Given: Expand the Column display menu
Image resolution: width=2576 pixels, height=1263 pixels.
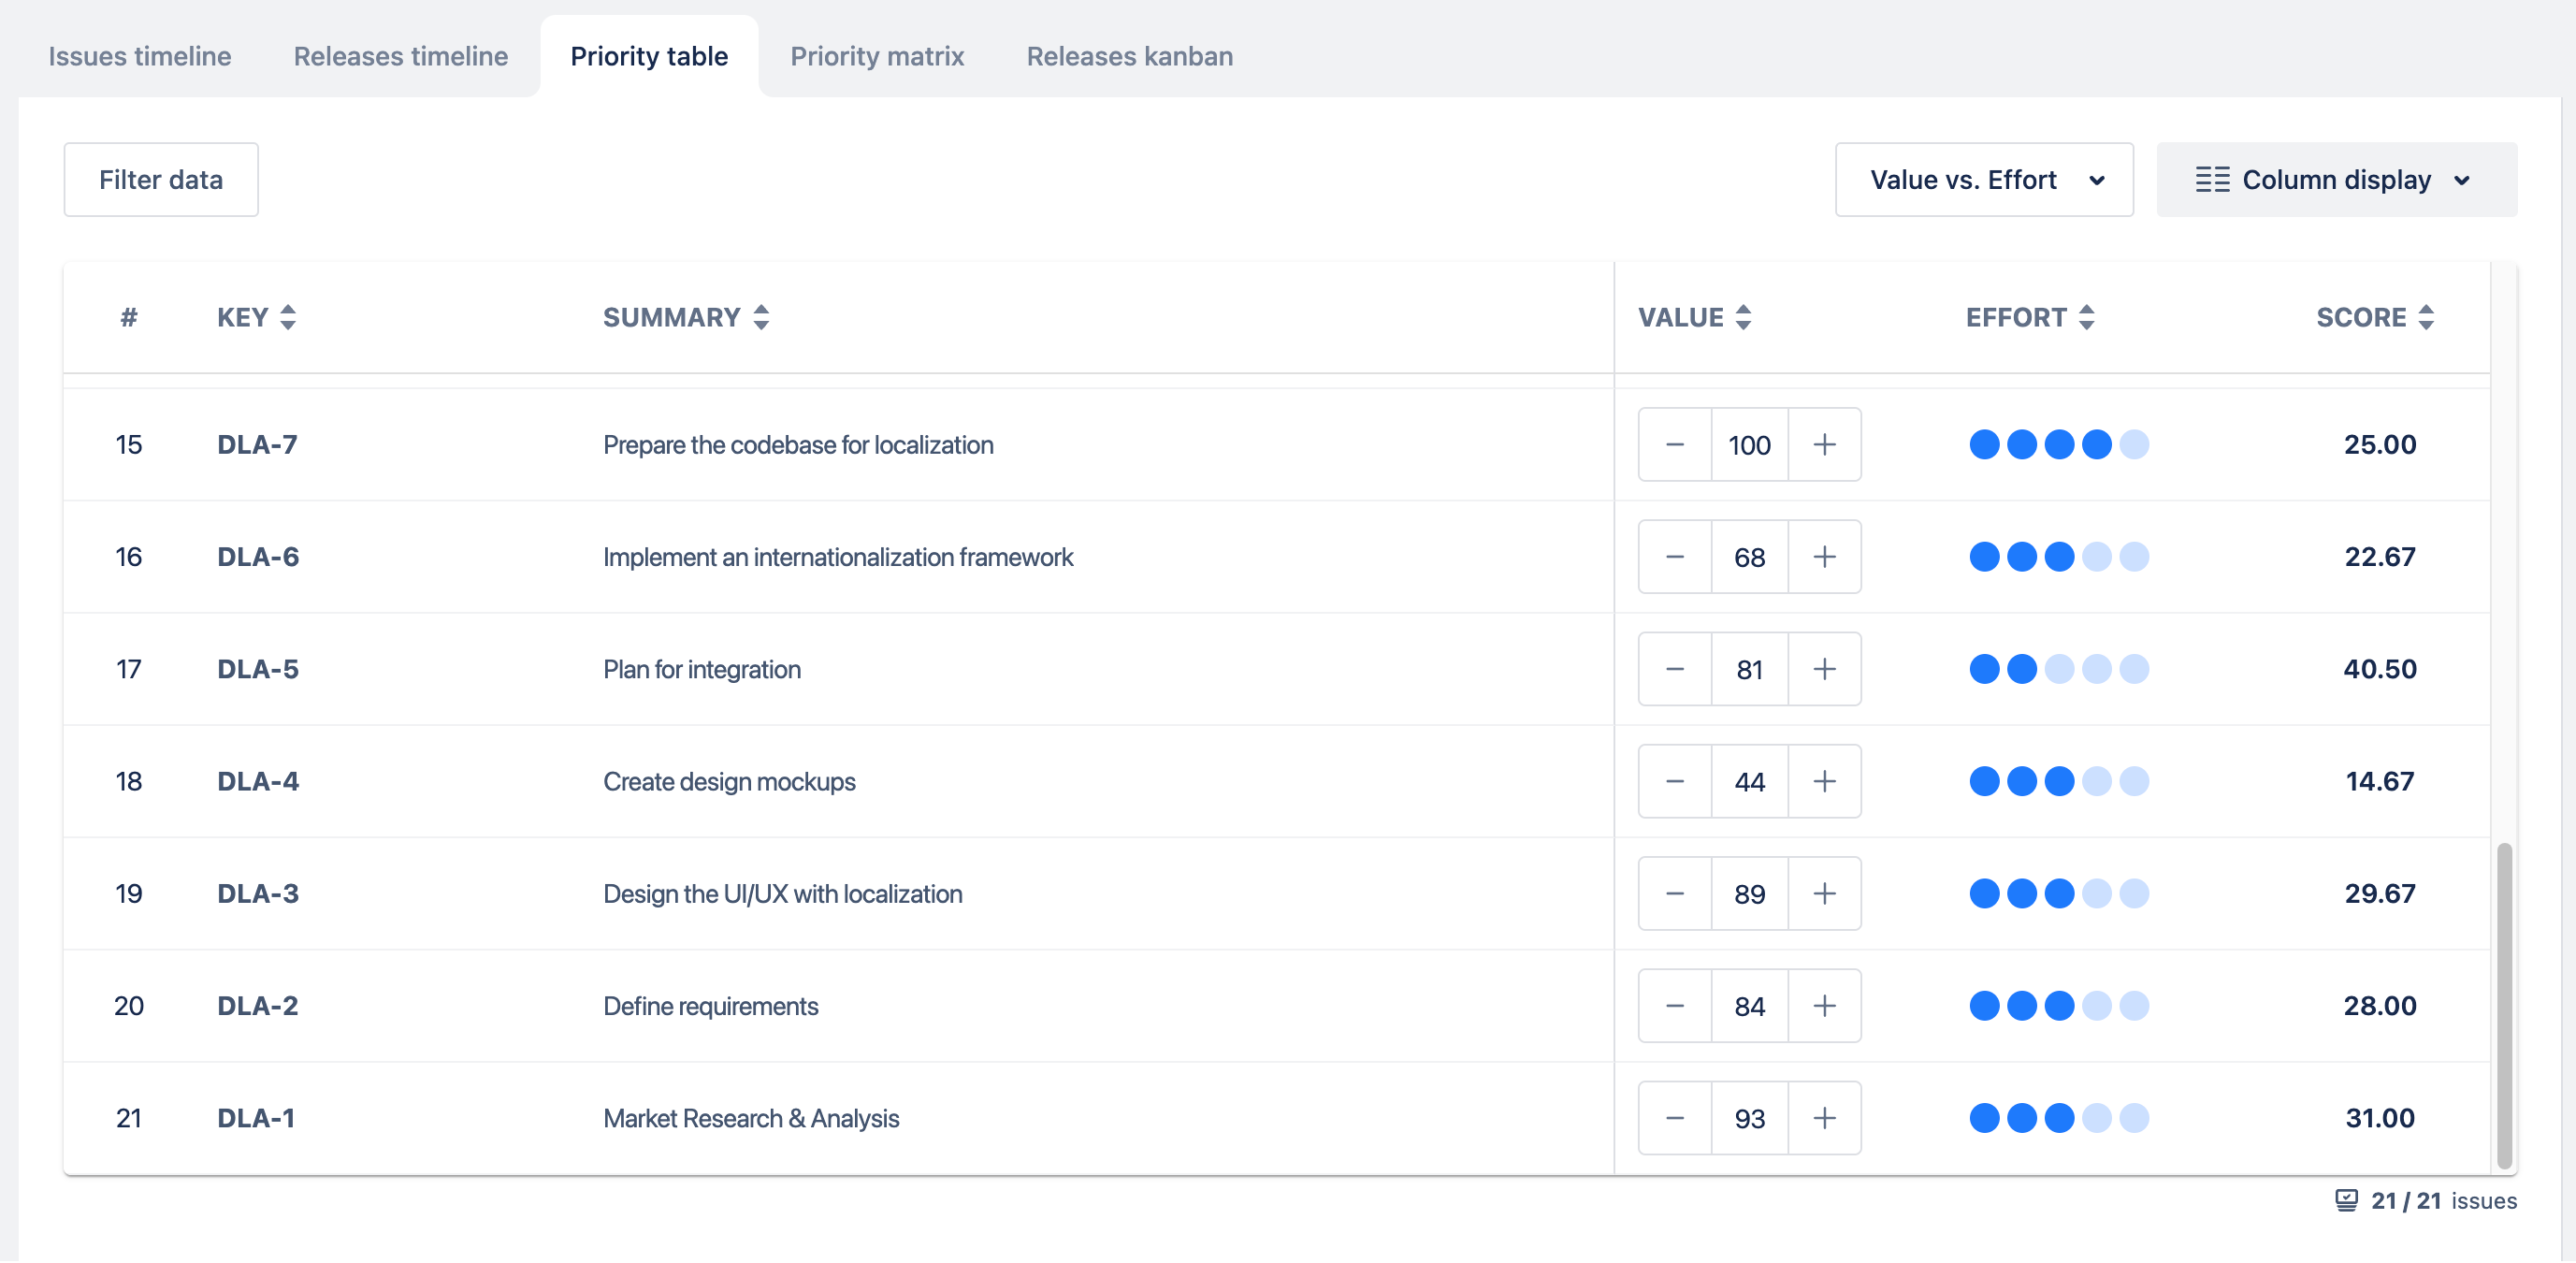Looking at the screenshot, I should [2336, 180].
